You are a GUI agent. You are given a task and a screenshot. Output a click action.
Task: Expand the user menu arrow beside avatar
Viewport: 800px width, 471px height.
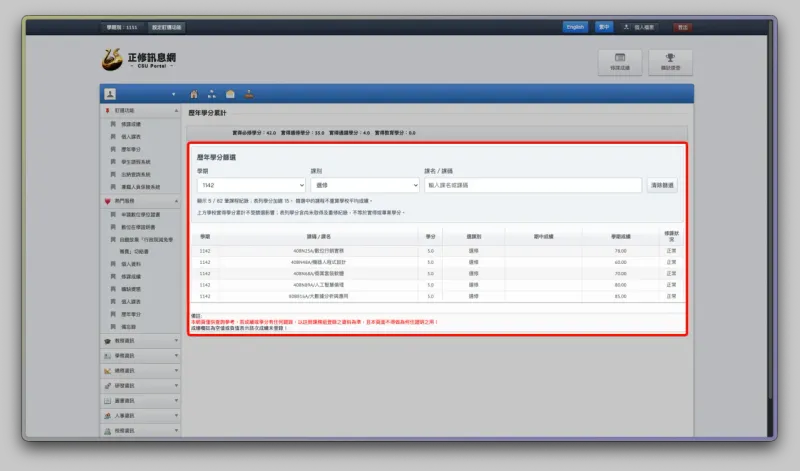click(173, 94)
